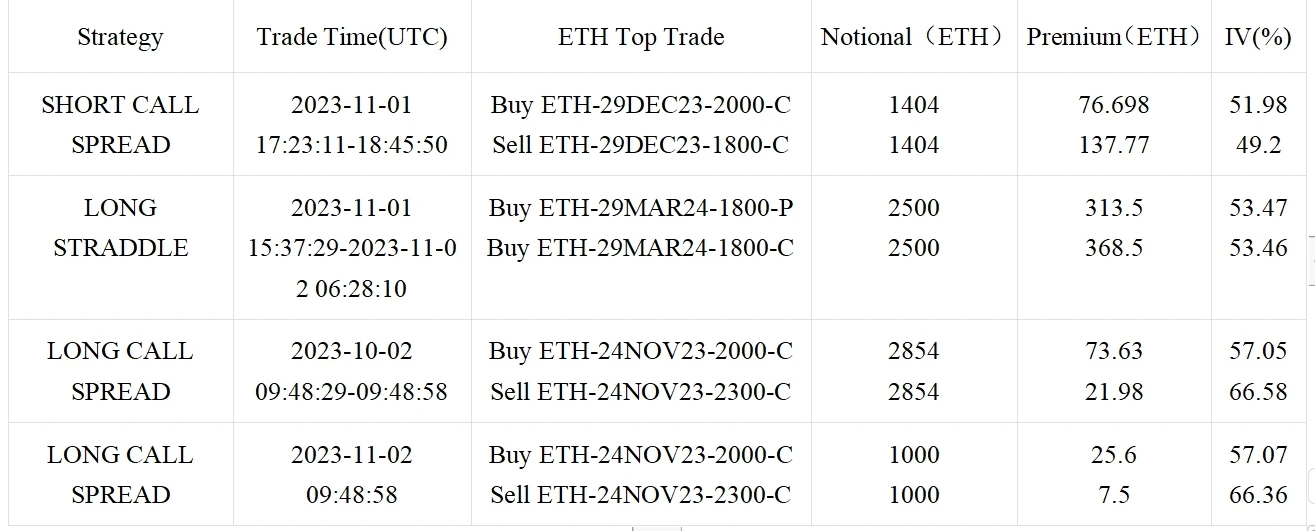Screen dimensions: 1315x531
Task: Click the Notional (ETH) column header
Action: (913, 38)
